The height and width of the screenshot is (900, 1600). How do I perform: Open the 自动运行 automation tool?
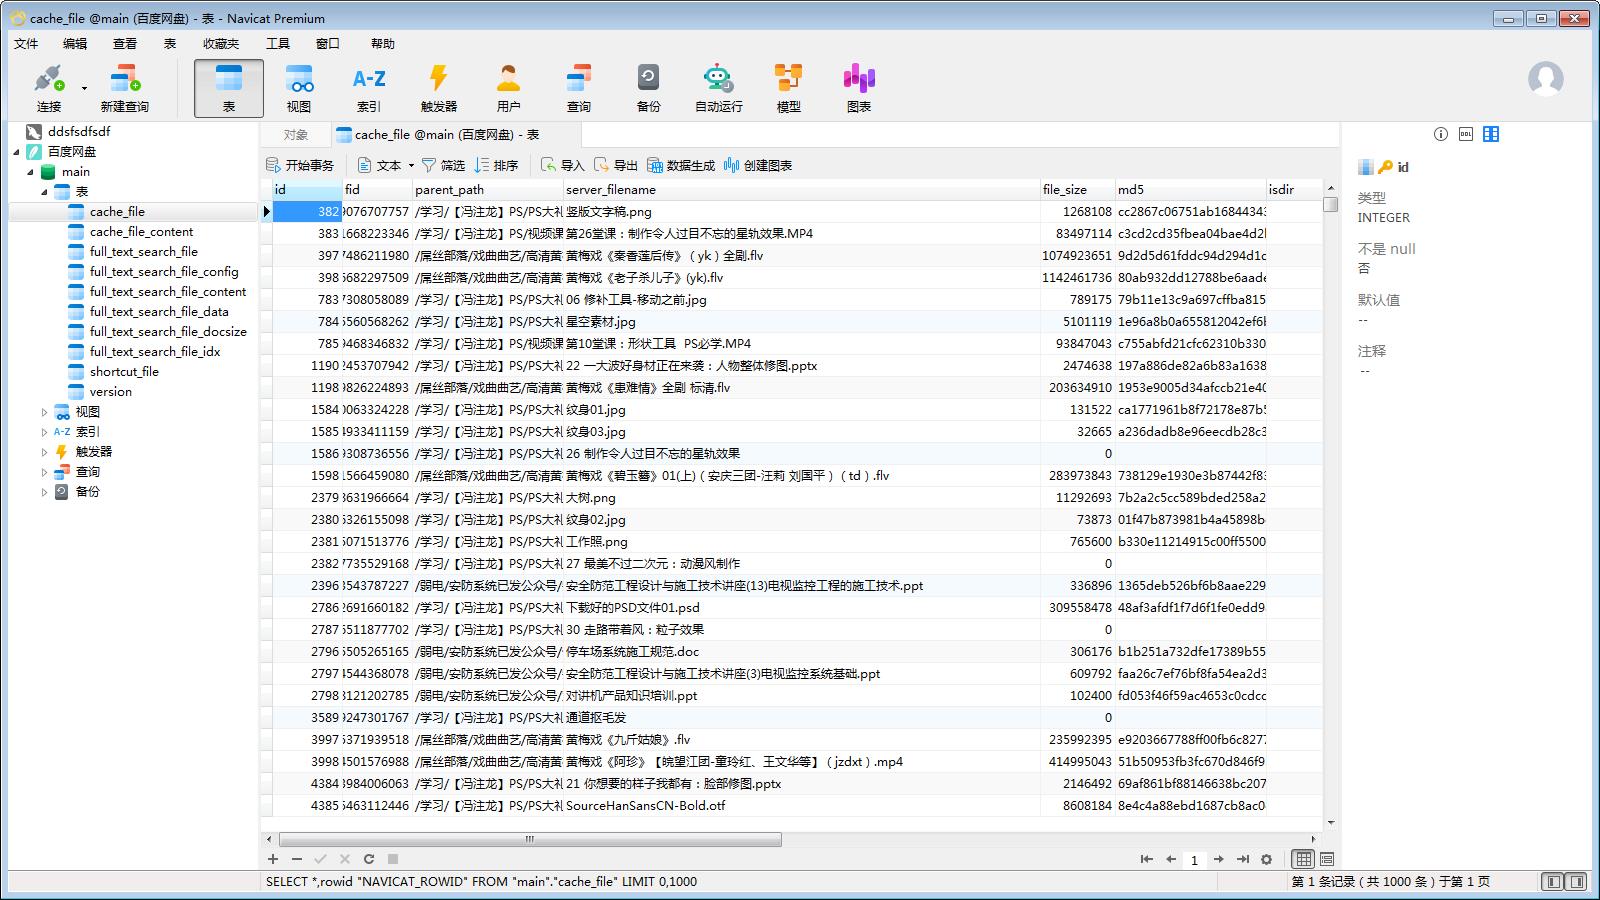point(718,88)
